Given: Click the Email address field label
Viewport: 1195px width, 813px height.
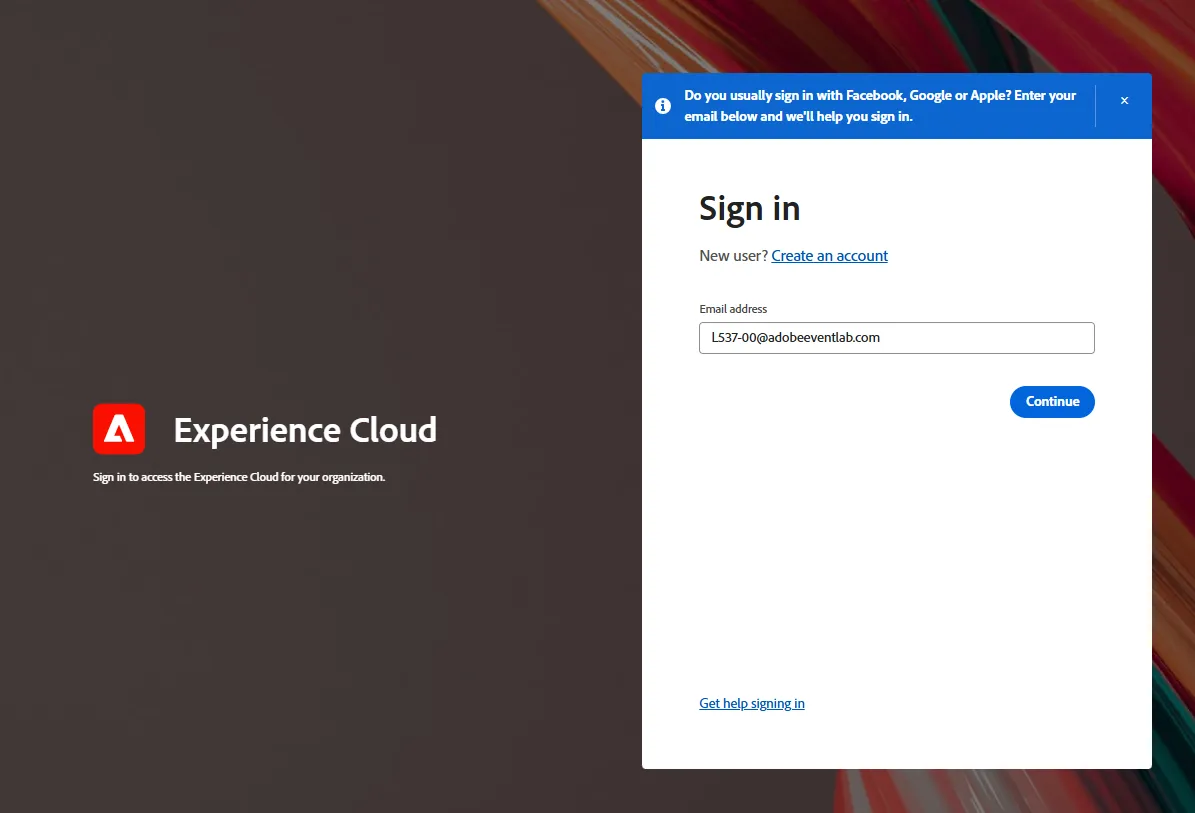Looking at the screenshot, I should [733, 309].
